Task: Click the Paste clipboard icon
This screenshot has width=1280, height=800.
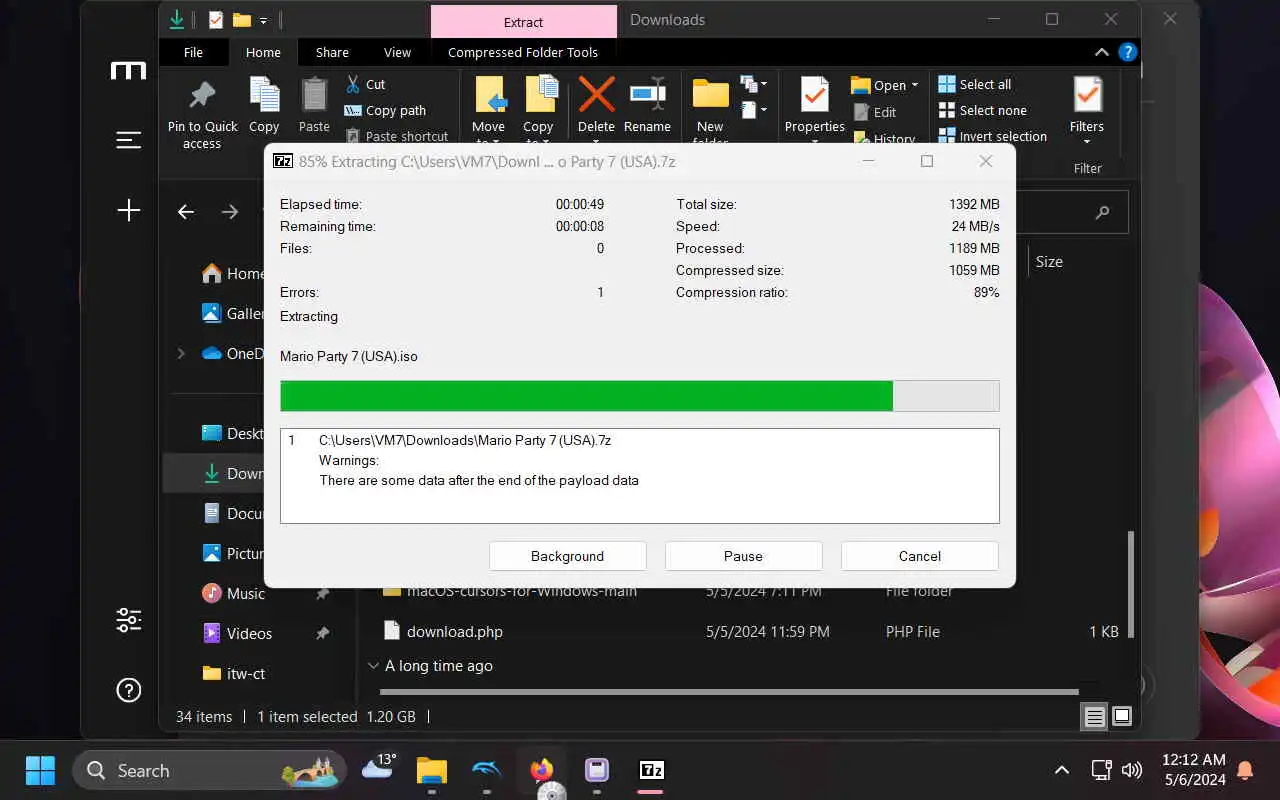Action: click(314, 95)
